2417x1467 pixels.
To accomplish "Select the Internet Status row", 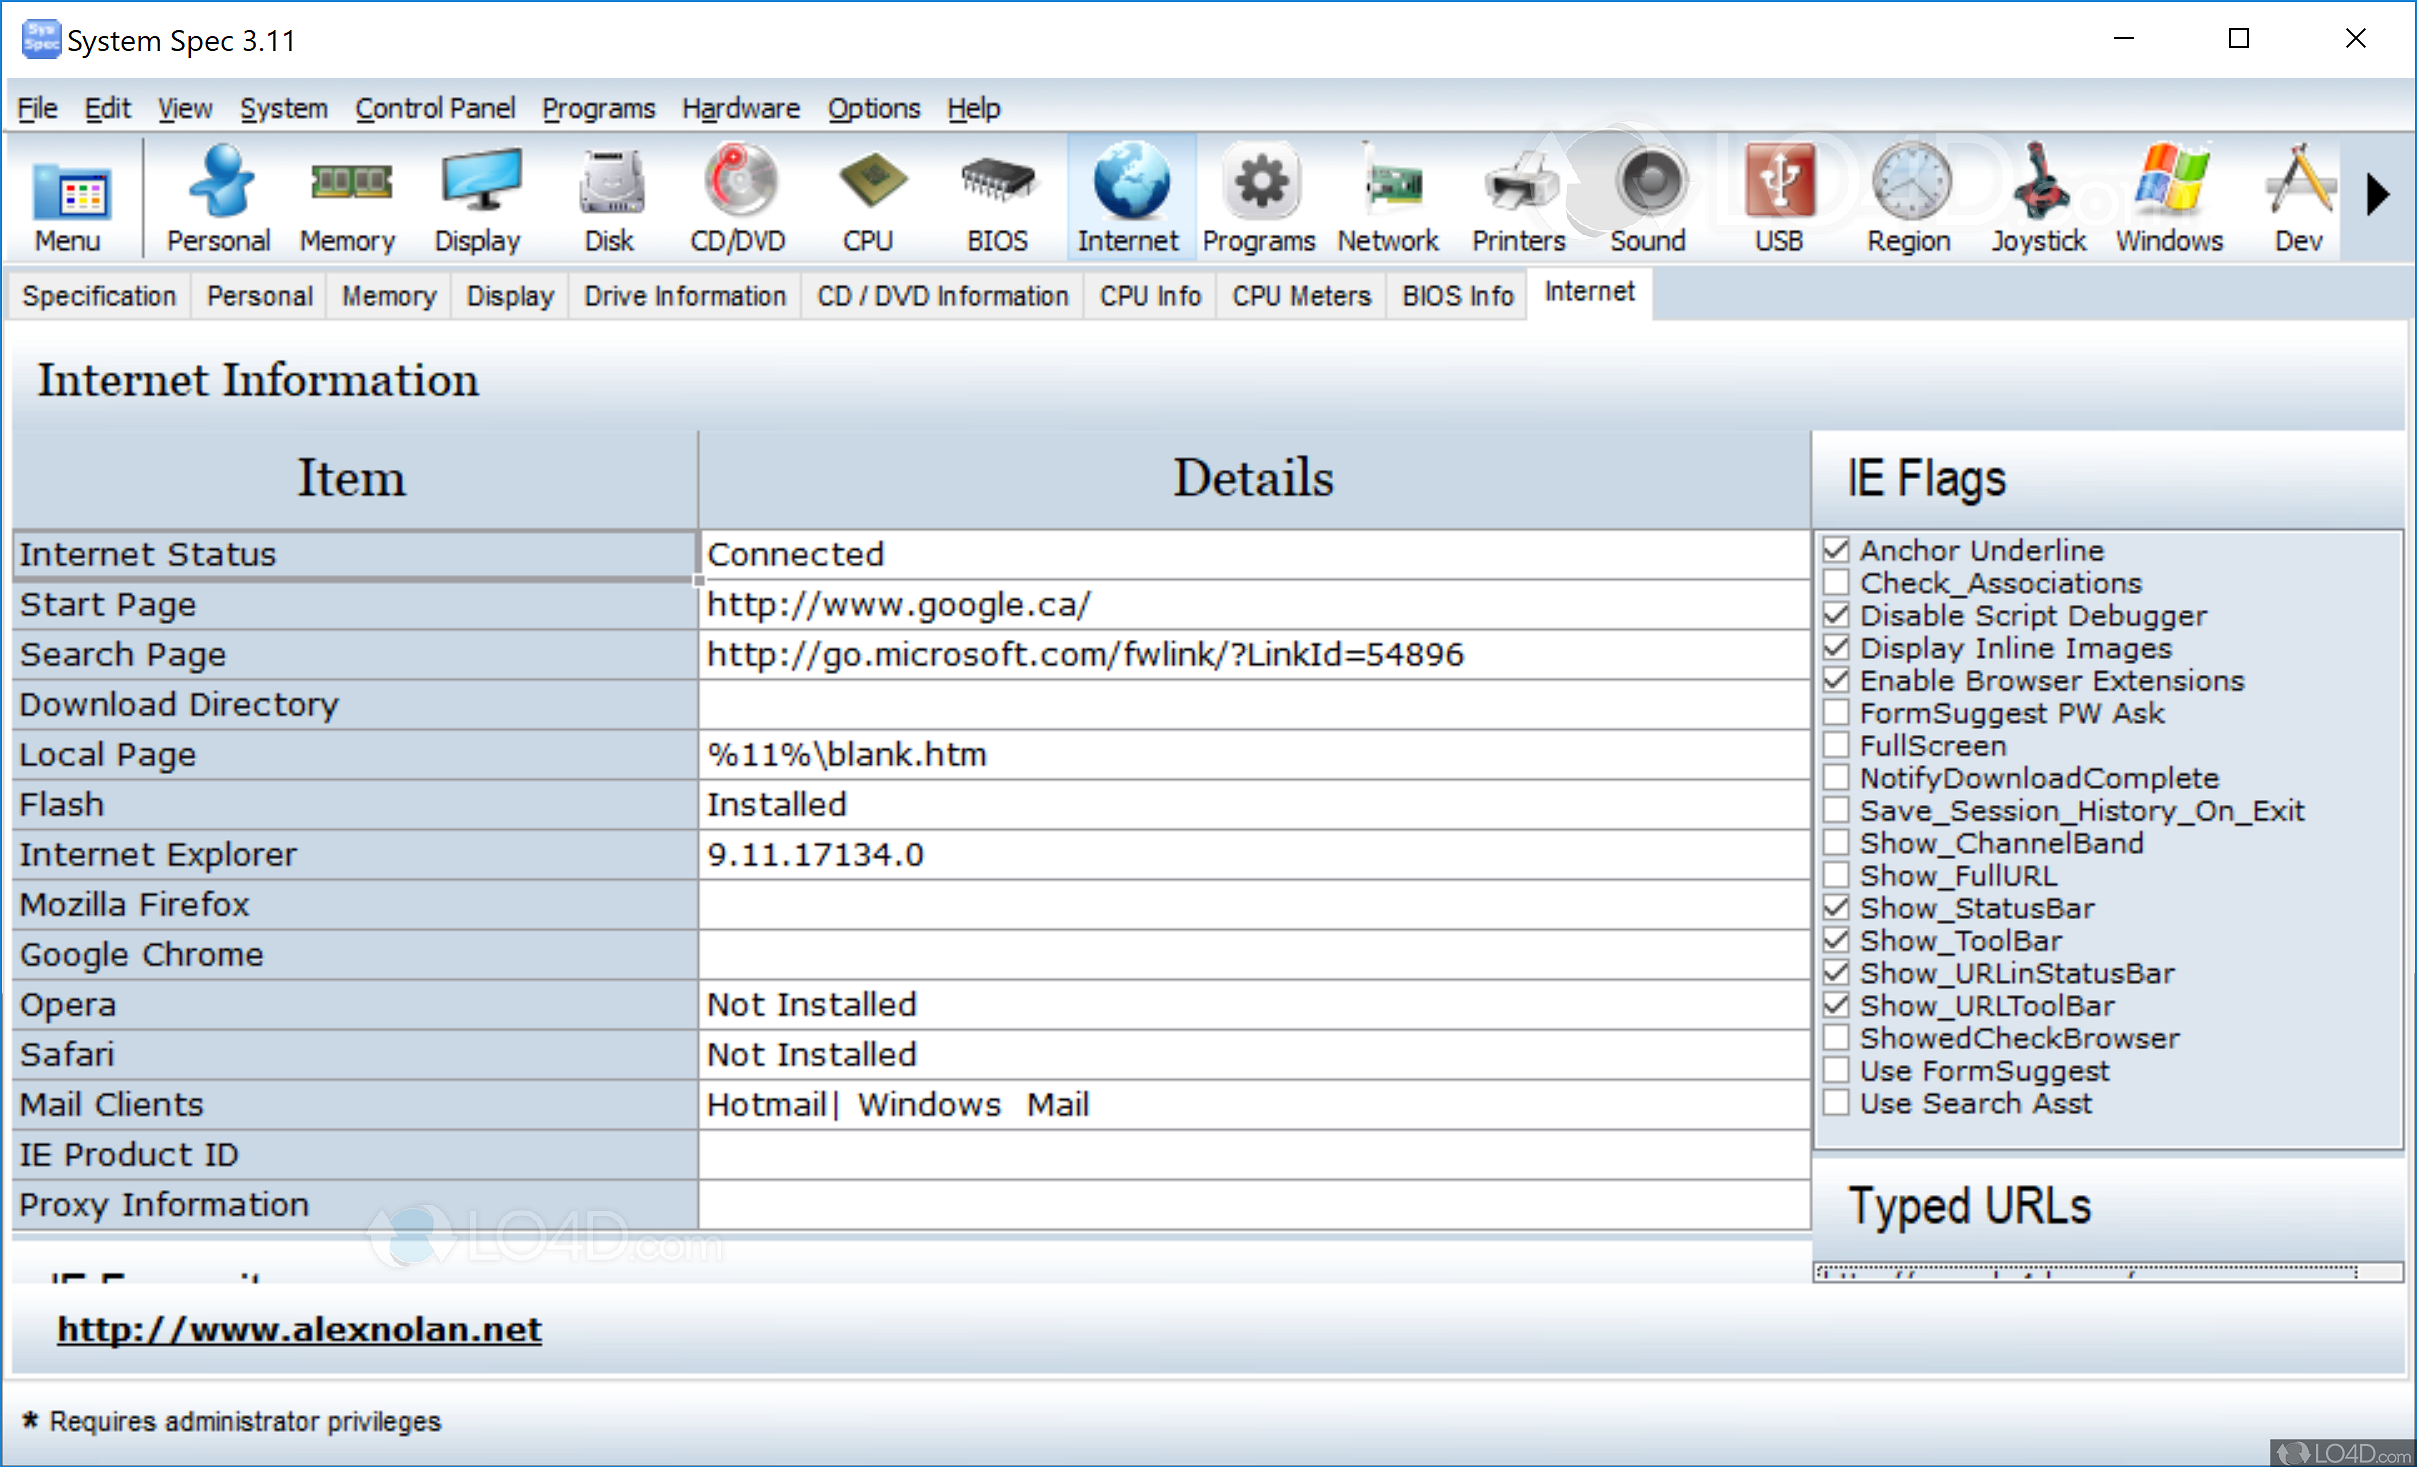I will point(350,554).
